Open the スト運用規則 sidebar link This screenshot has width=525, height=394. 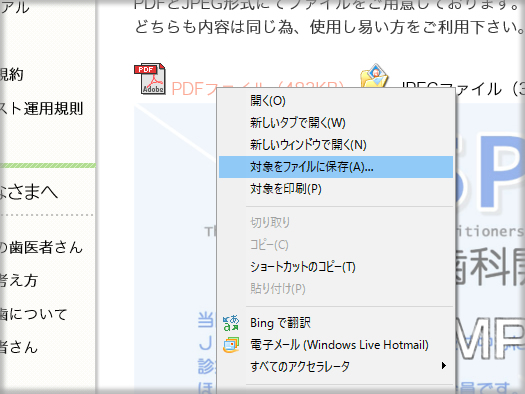pos(42,108)
